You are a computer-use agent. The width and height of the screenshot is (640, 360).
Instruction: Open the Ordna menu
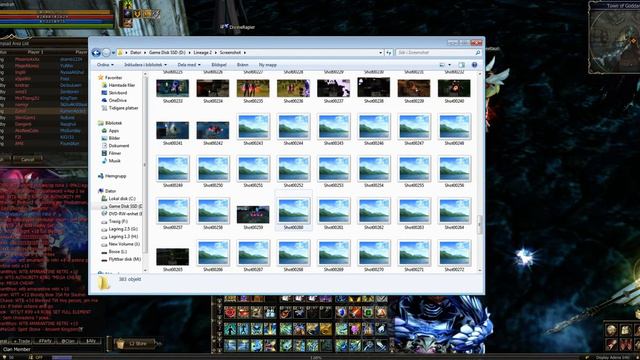pyautogui.click(x=105, y=65)
